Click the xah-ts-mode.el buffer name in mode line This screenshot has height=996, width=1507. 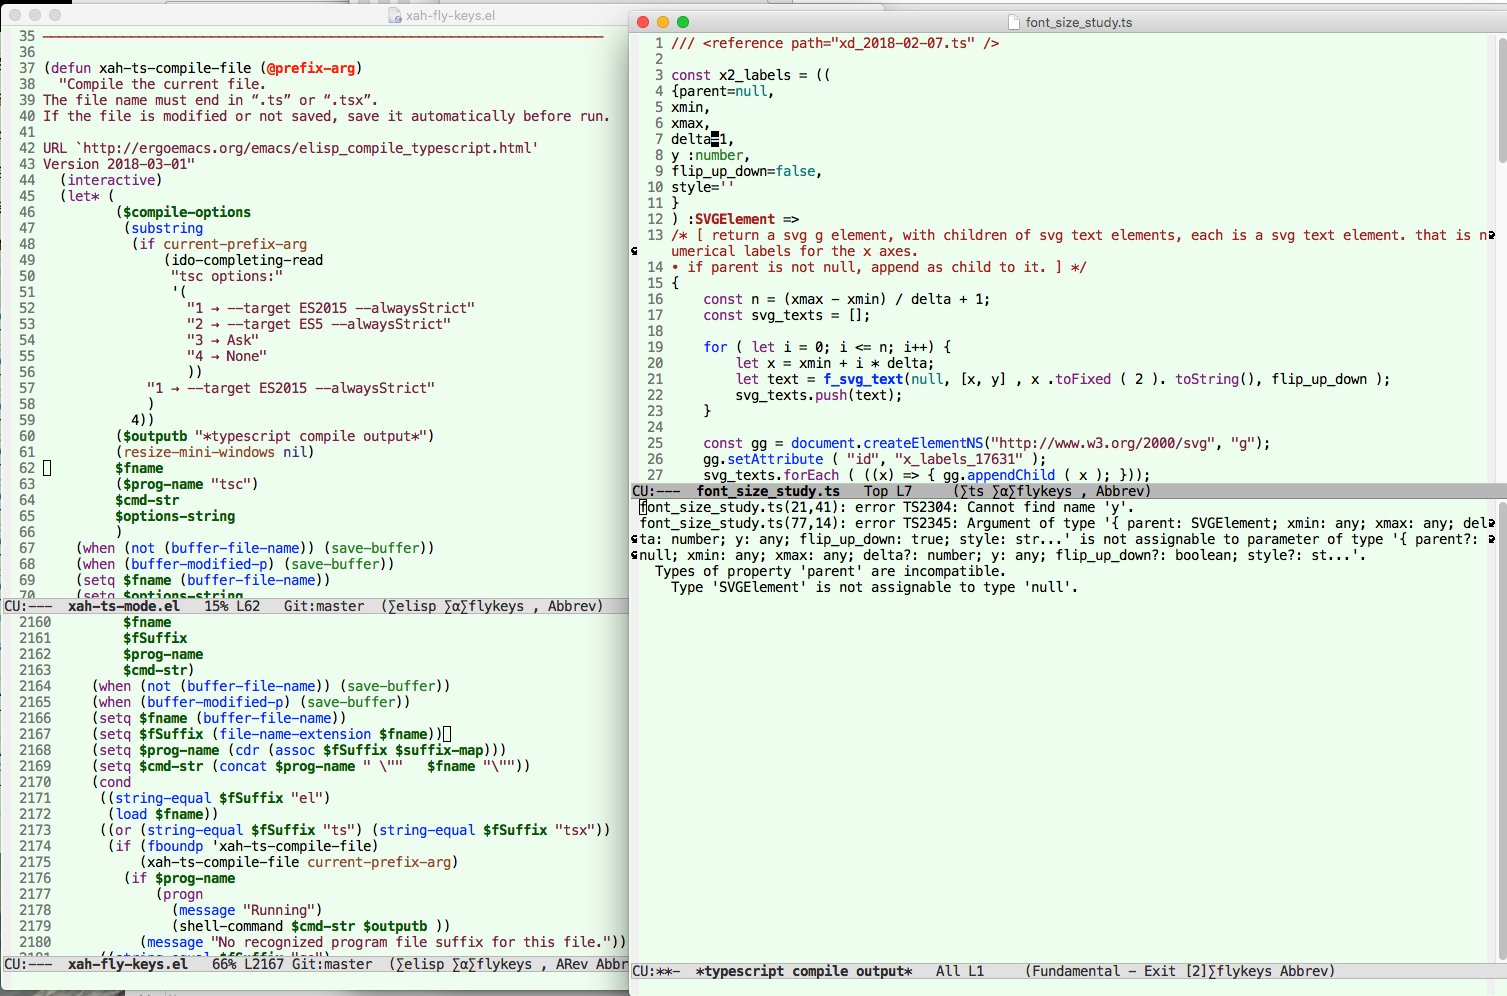pyautogui.click(x=124, y=606)
